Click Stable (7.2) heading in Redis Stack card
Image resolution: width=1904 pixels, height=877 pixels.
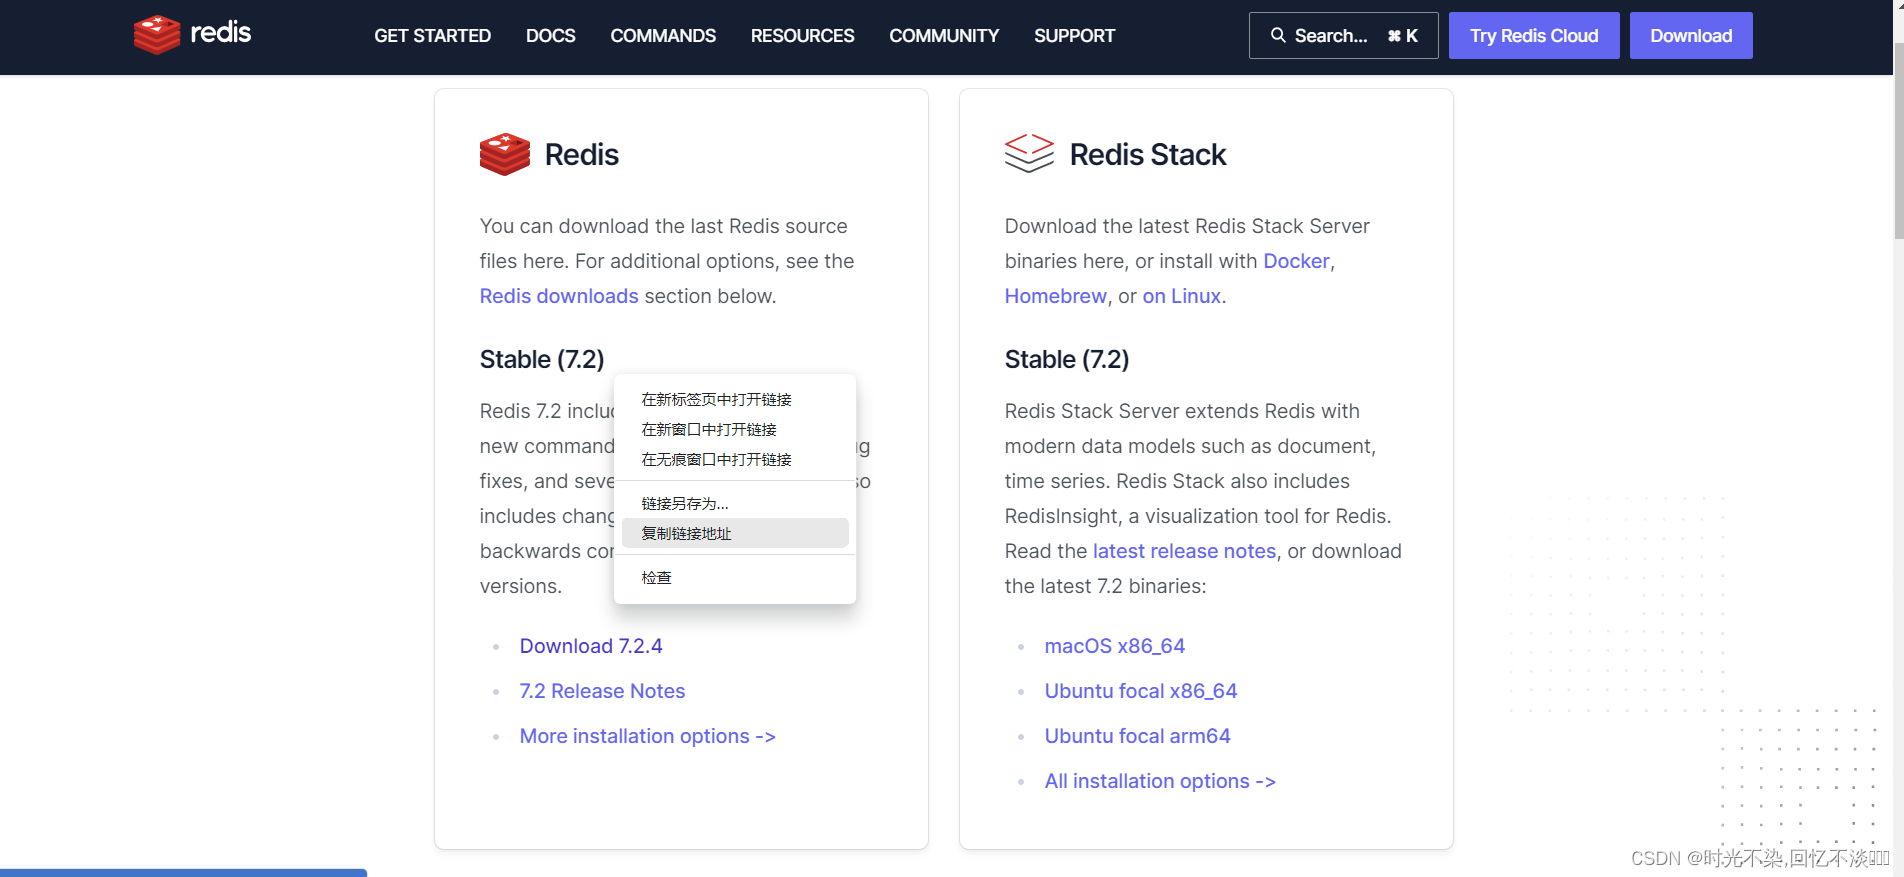(x=1066, y=359)
